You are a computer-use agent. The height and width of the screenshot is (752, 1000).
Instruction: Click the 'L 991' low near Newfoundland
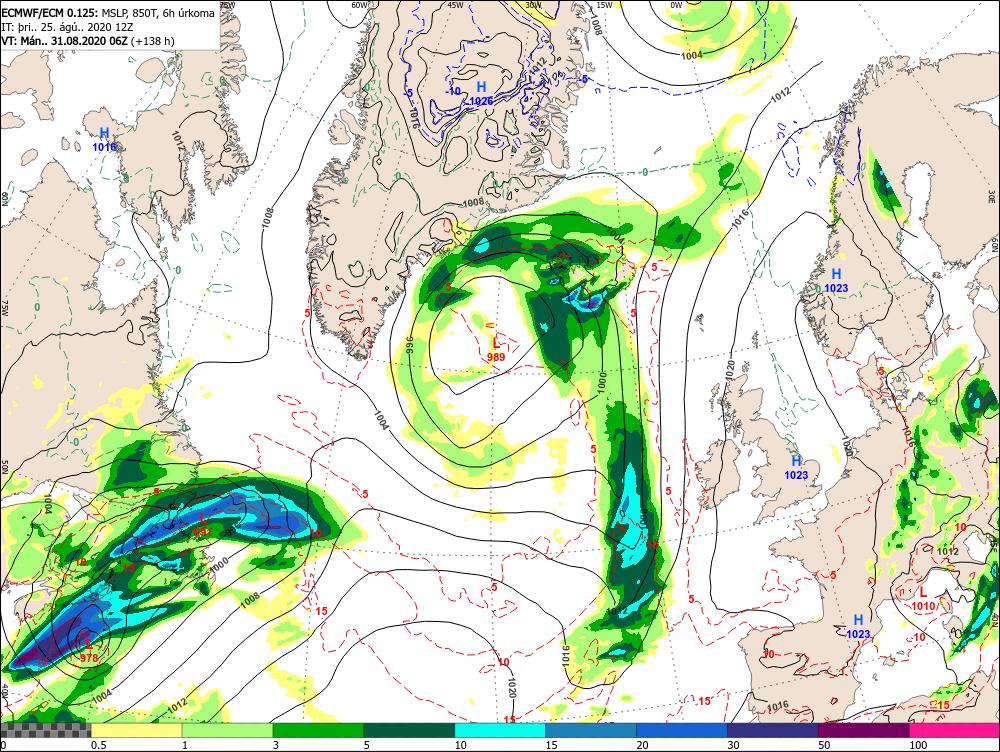(x=203, y=525)
